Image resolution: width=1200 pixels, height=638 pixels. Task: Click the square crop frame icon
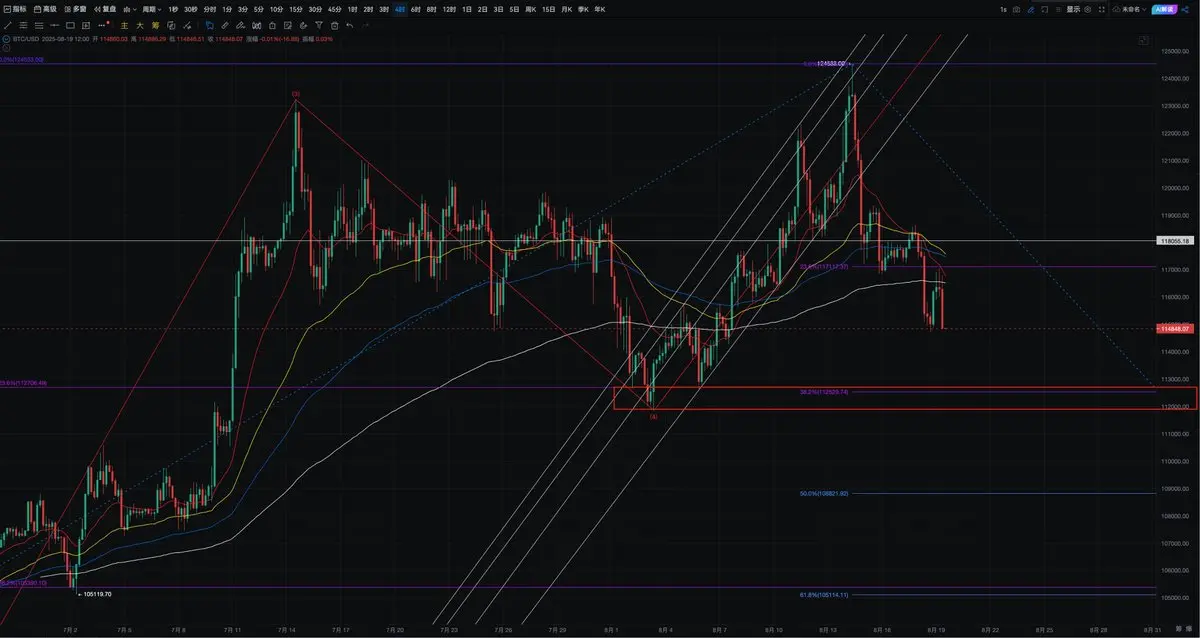click(x=1044, y=9)
